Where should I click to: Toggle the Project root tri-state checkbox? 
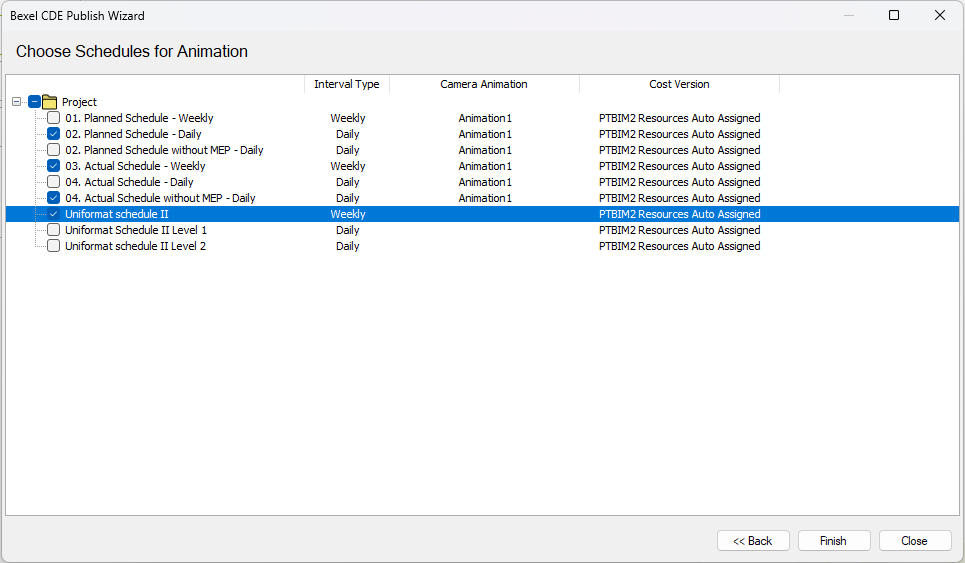pyautogui.click(x=34, y=102)
